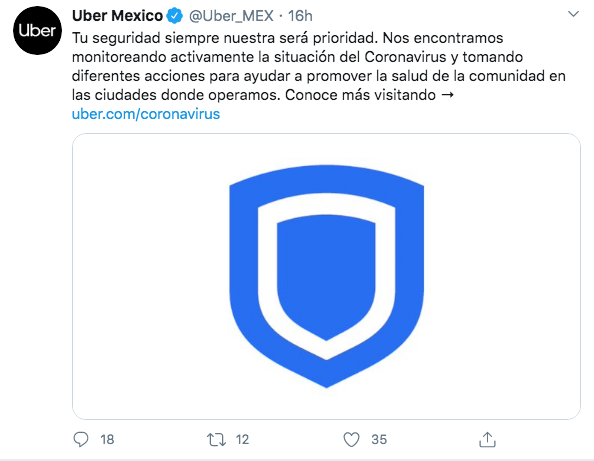Expand the tweet options chevron
The height and width of the screenshot is (461, 594).
point(574,14)
